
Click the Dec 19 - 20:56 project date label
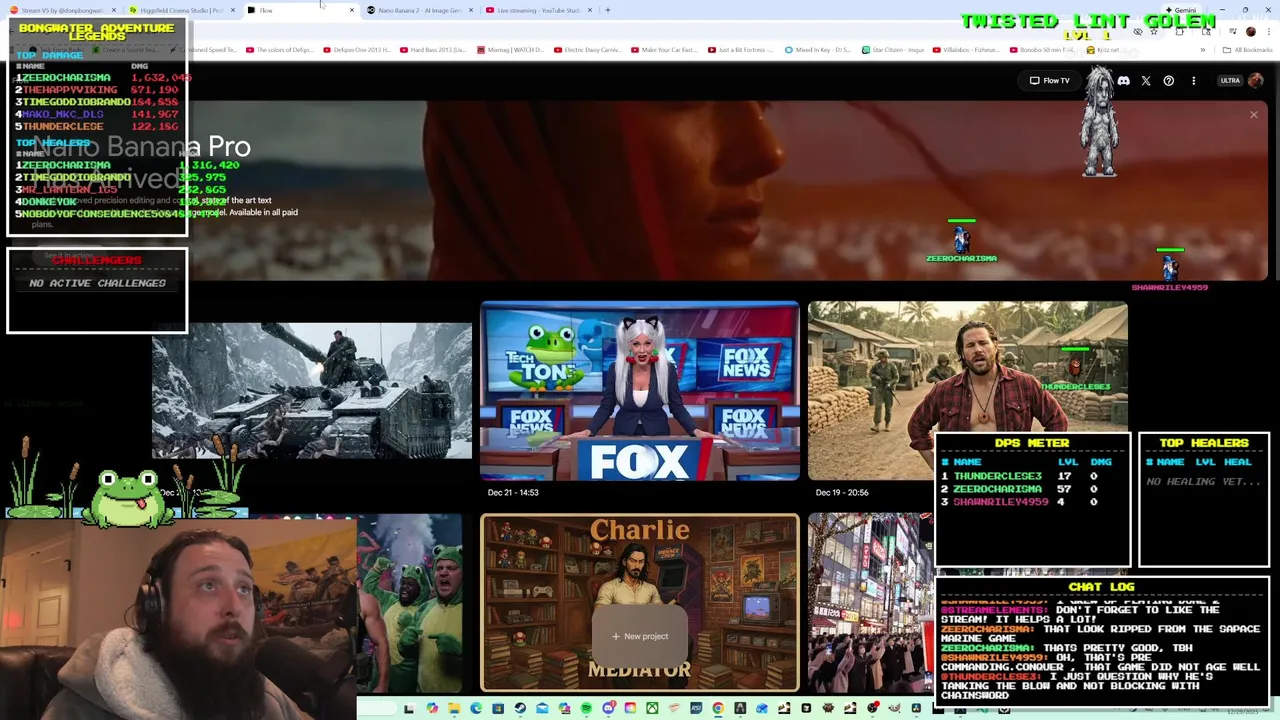point(842,492)
